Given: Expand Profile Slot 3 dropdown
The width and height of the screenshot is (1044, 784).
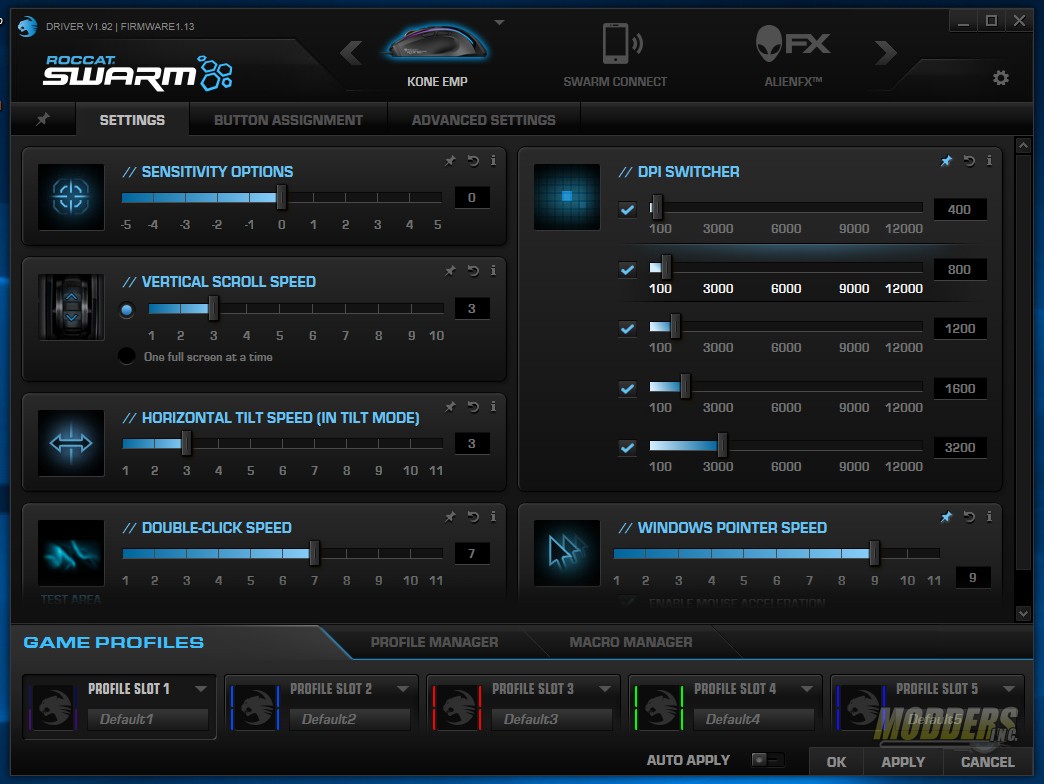Looking at the screenshot, I should (605, 688).
